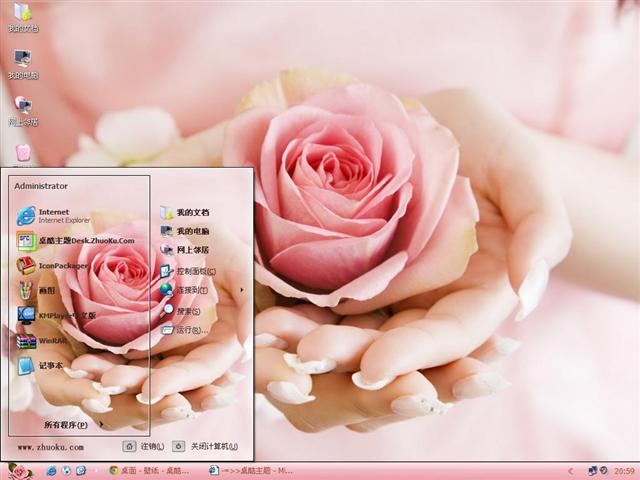
Task: Click the quick launch icon beside the Chrome button
Action: pyautogui.click(x=81, y=471)
